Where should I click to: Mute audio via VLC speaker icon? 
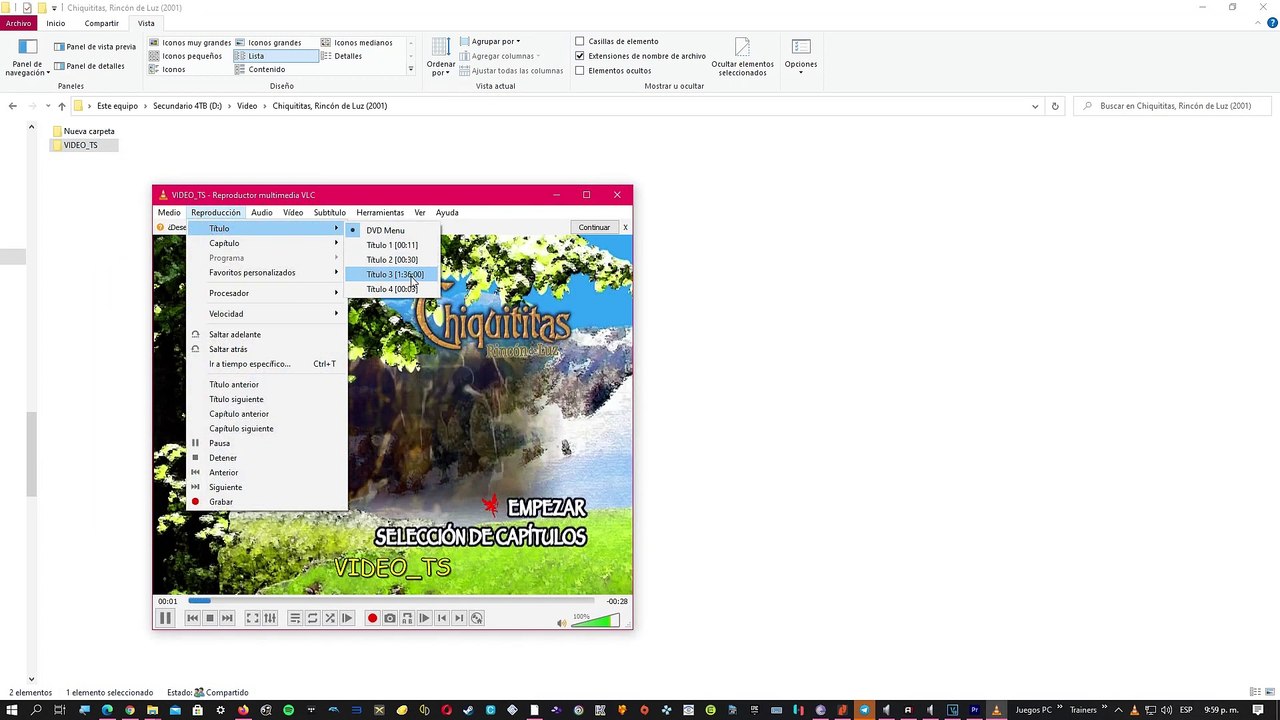(561, 623)
